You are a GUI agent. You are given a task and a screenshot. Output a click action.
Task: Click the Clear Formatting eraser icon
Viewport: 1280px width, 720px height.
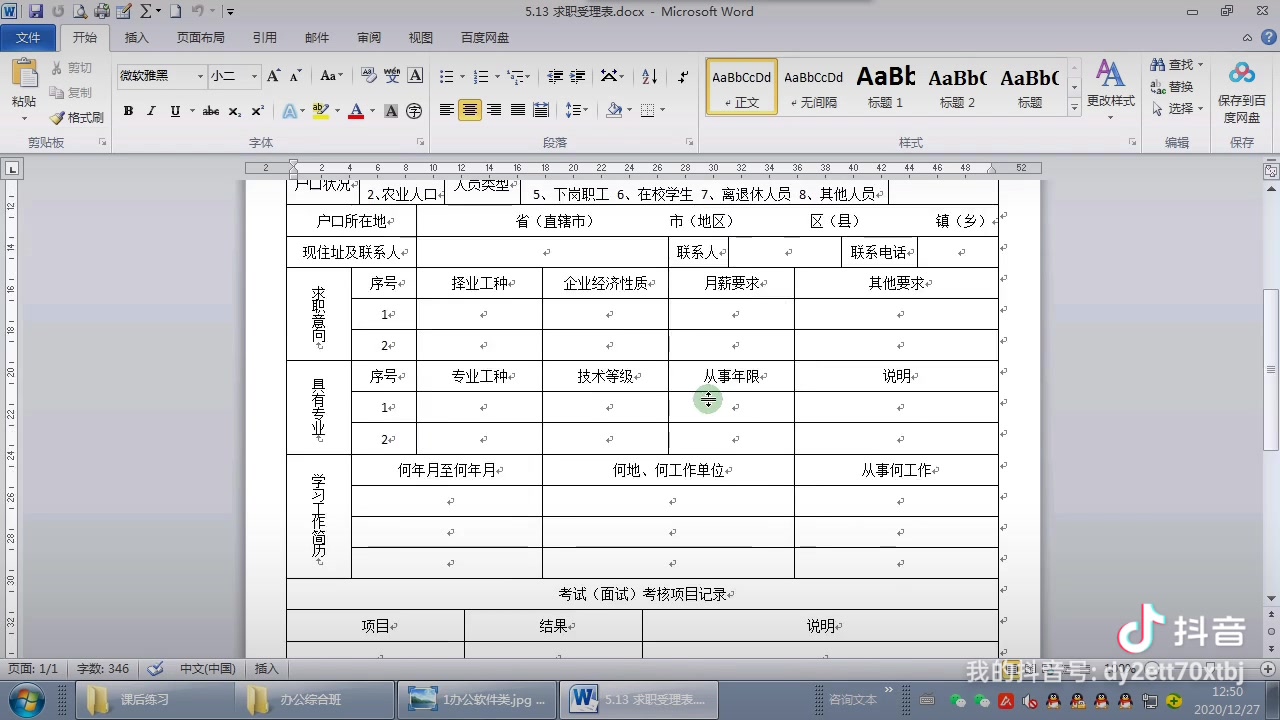[368, 76]
